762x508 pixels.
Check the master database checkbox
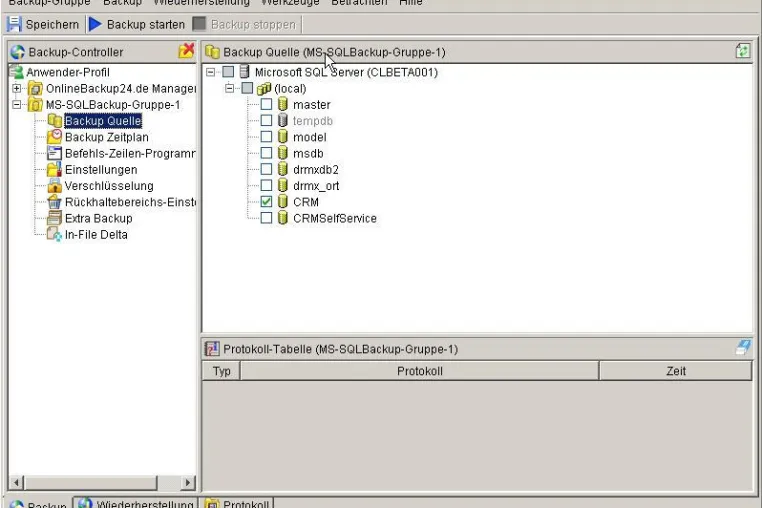[x=266, y=104]
